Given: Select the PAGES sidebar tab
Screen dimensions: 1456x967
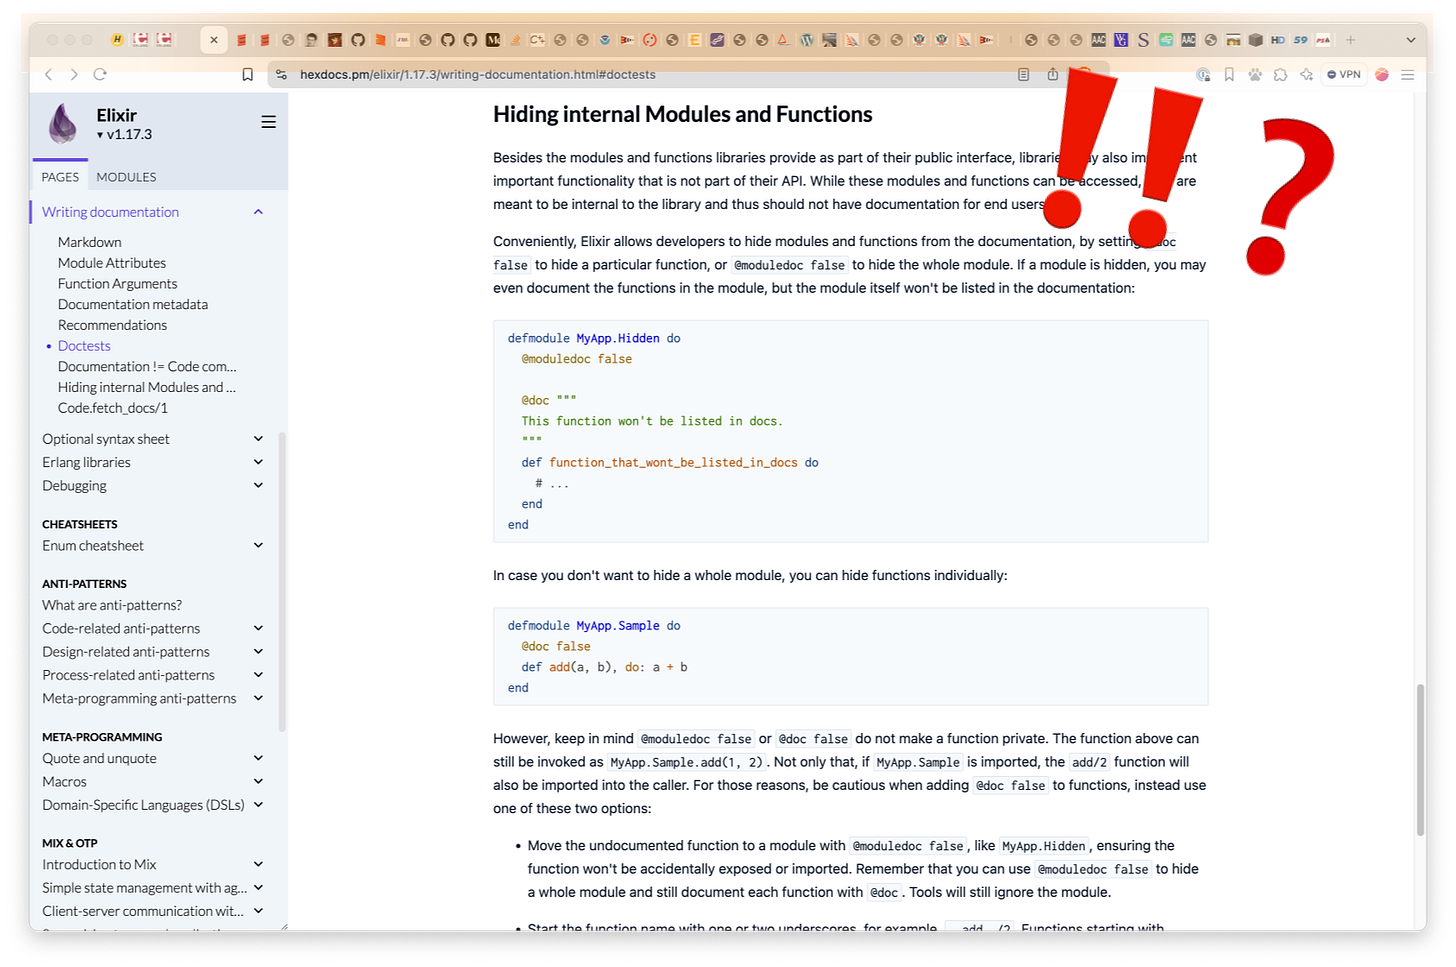Looking at the screenshot, I should click(x=60, y=177).
